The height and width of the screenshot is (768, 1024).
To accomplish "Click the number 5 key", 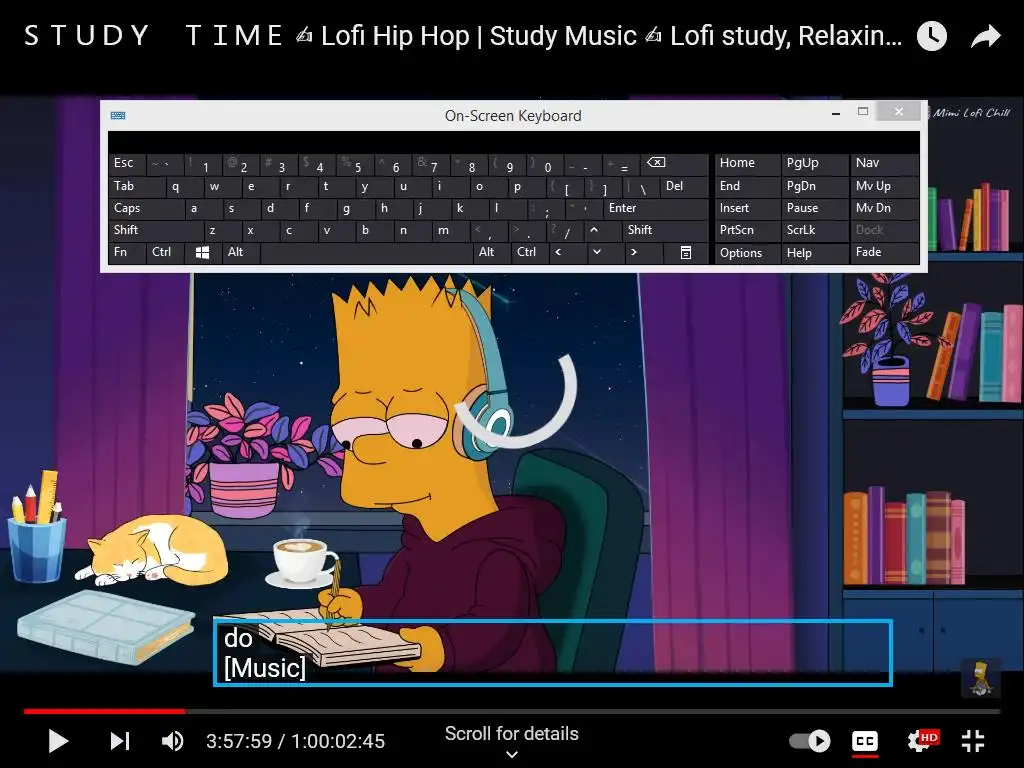I will click(355, 164).
